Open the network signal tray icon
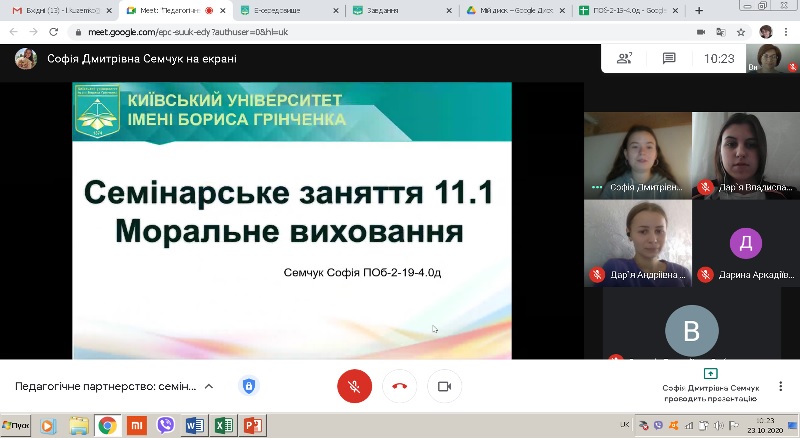Image resolution: width=800 pixels, height=438 pixels. [x=689, y=425]
